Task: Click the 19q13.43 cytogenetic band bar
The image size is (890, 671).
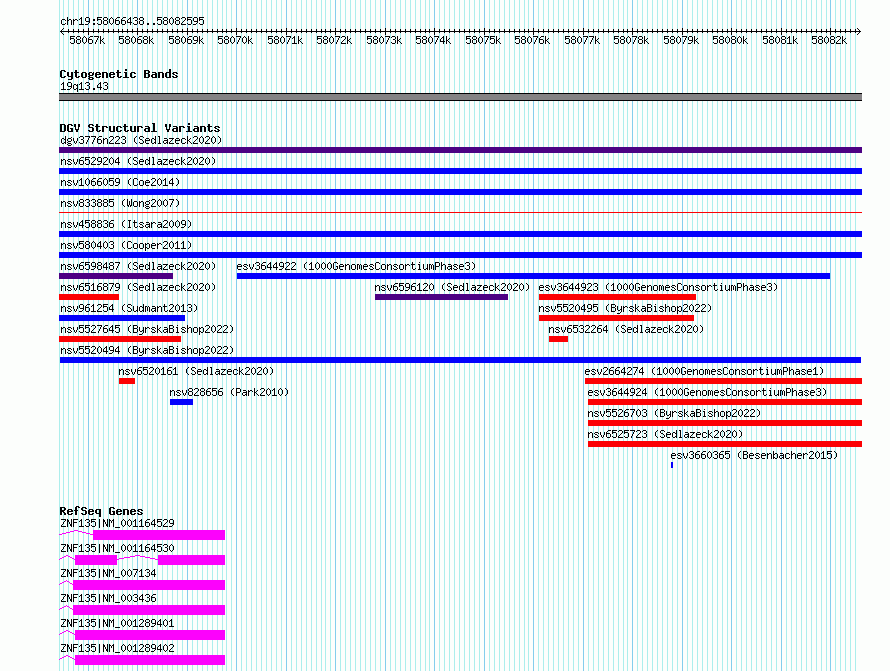Action: tap(460, 97)
